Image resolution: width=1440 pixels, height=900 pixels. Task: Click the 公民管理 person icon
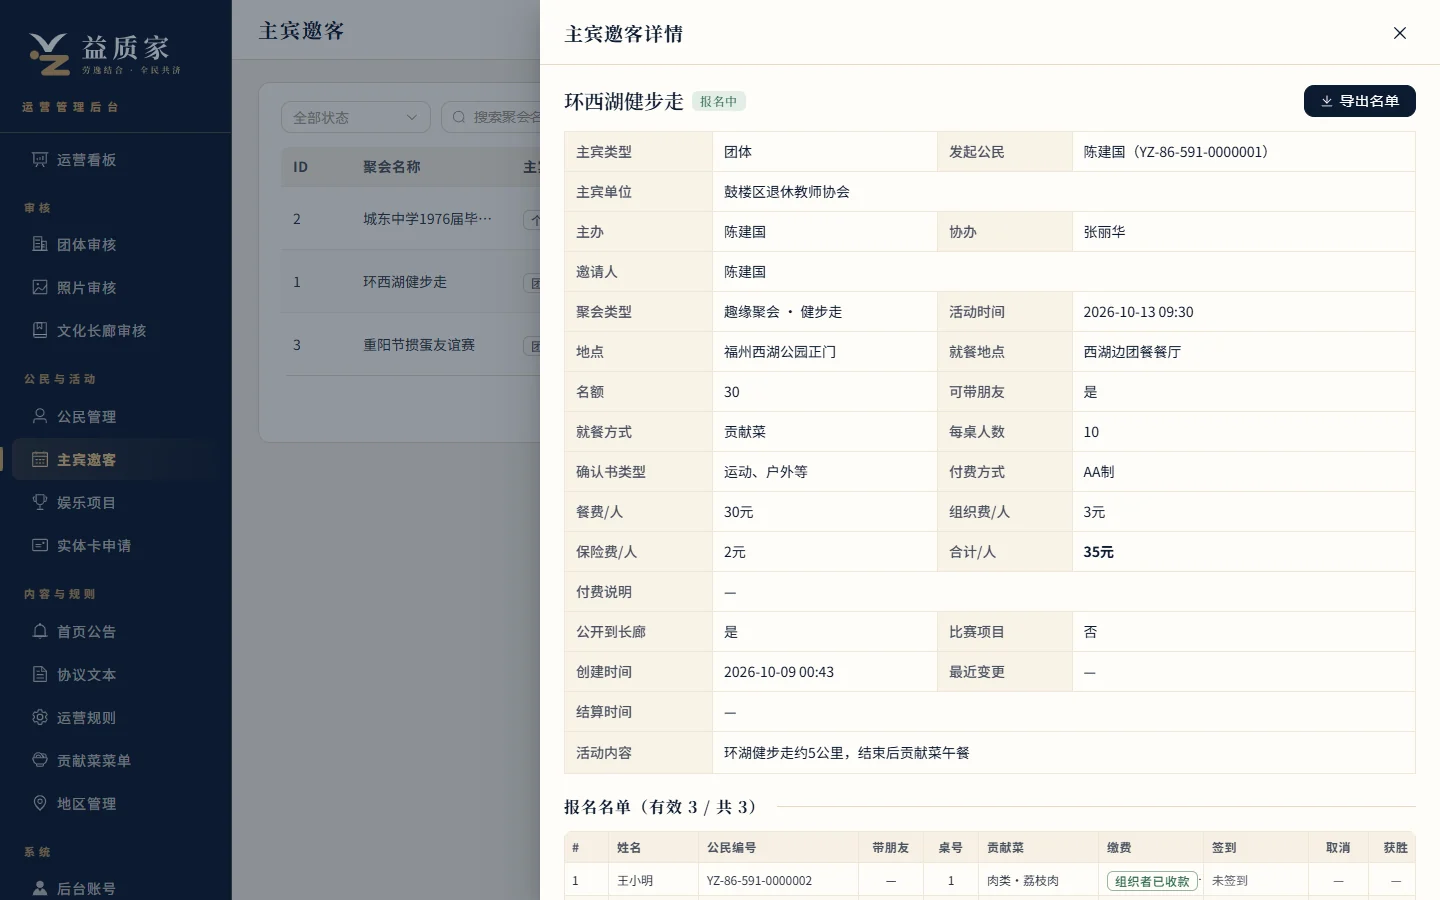tap(40, 416)
